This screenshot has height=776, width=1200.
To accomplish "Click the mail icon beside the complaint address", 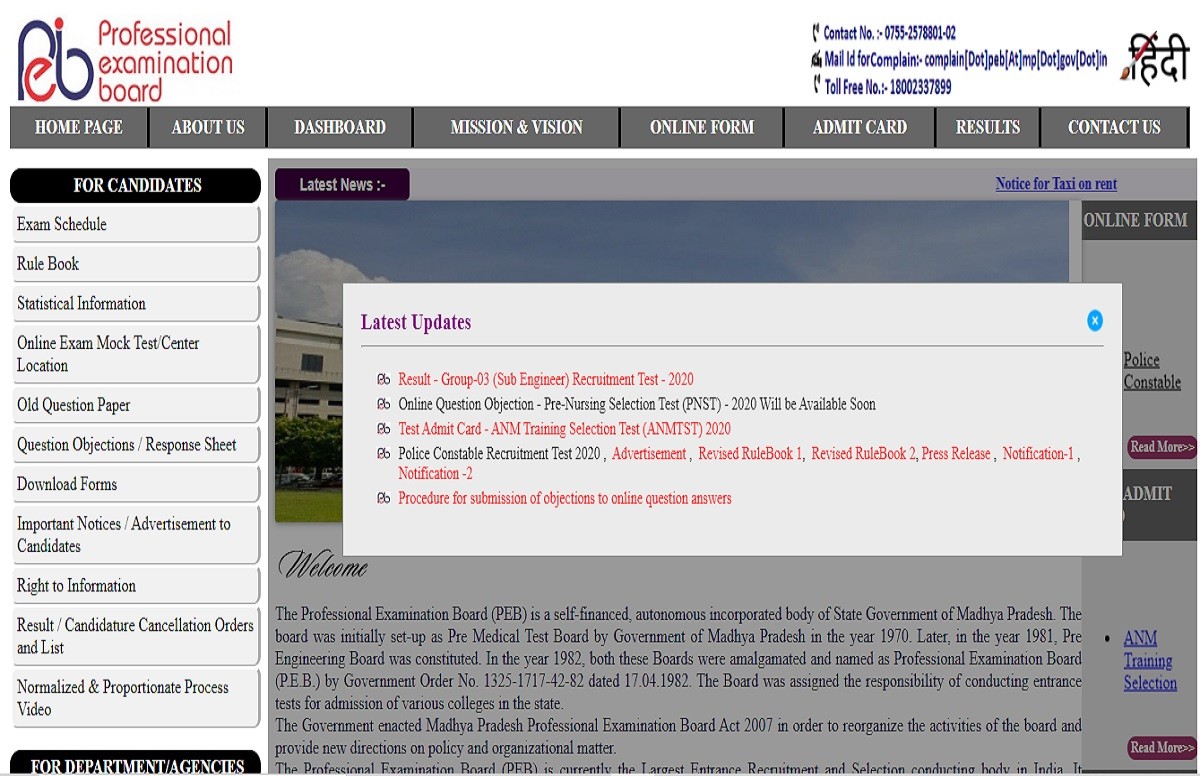I will 816,60.
